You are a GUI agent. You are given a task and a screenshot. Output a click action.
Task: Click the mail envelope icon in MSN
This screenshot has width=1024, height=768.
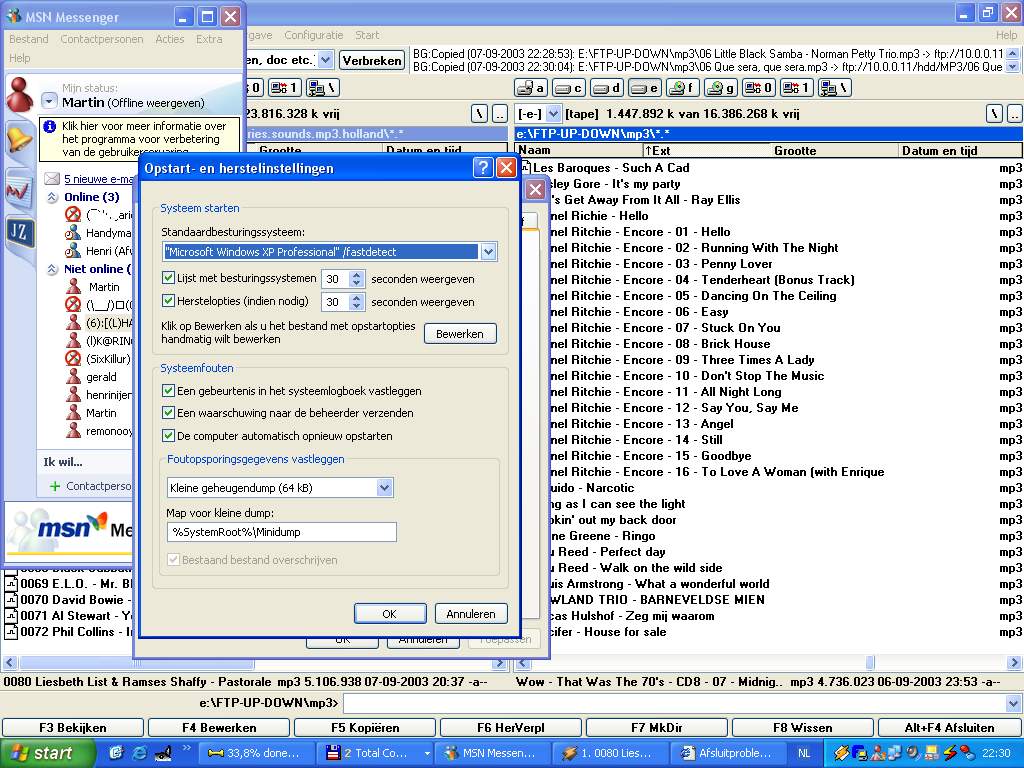pos(52,179)
